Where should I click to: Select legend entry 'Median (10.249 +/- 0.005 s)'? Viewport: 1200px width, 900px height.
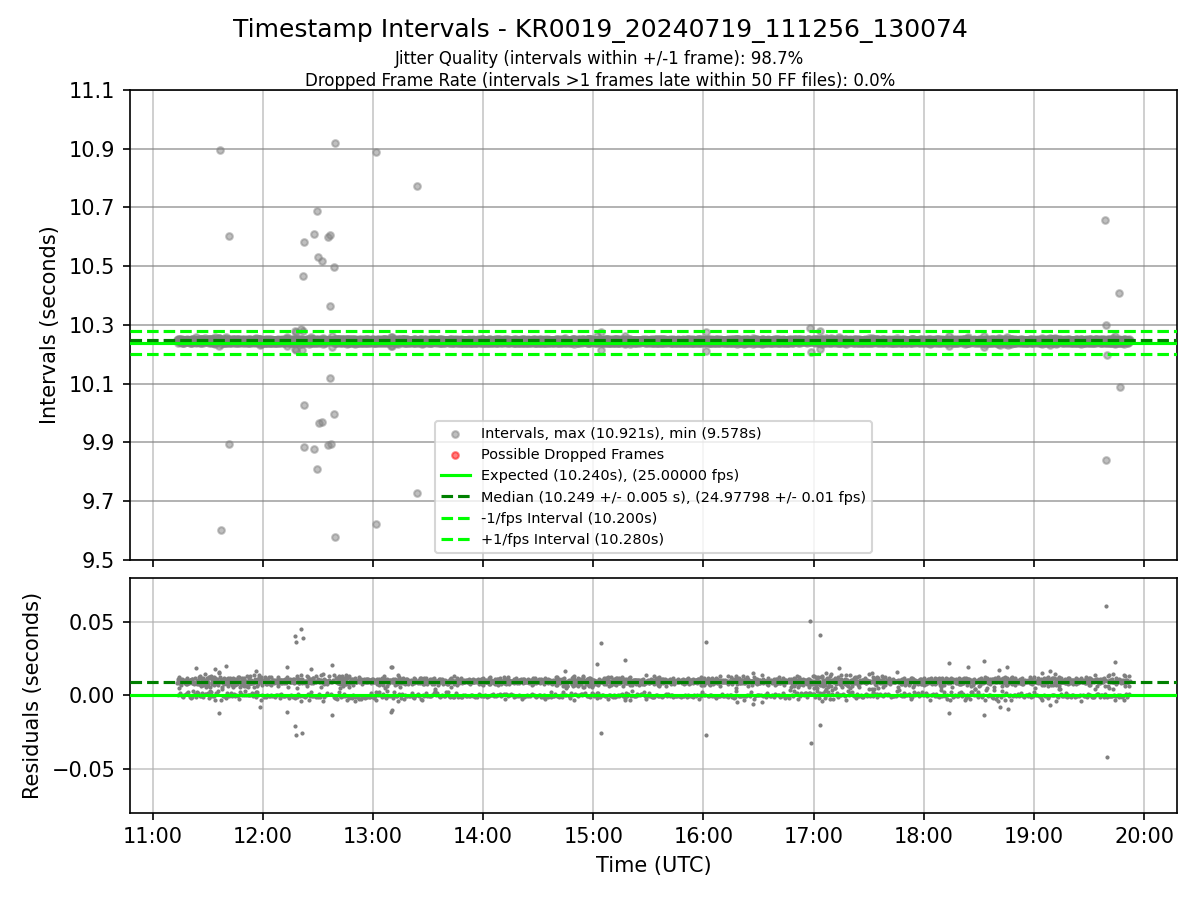(x=673, y=497)
